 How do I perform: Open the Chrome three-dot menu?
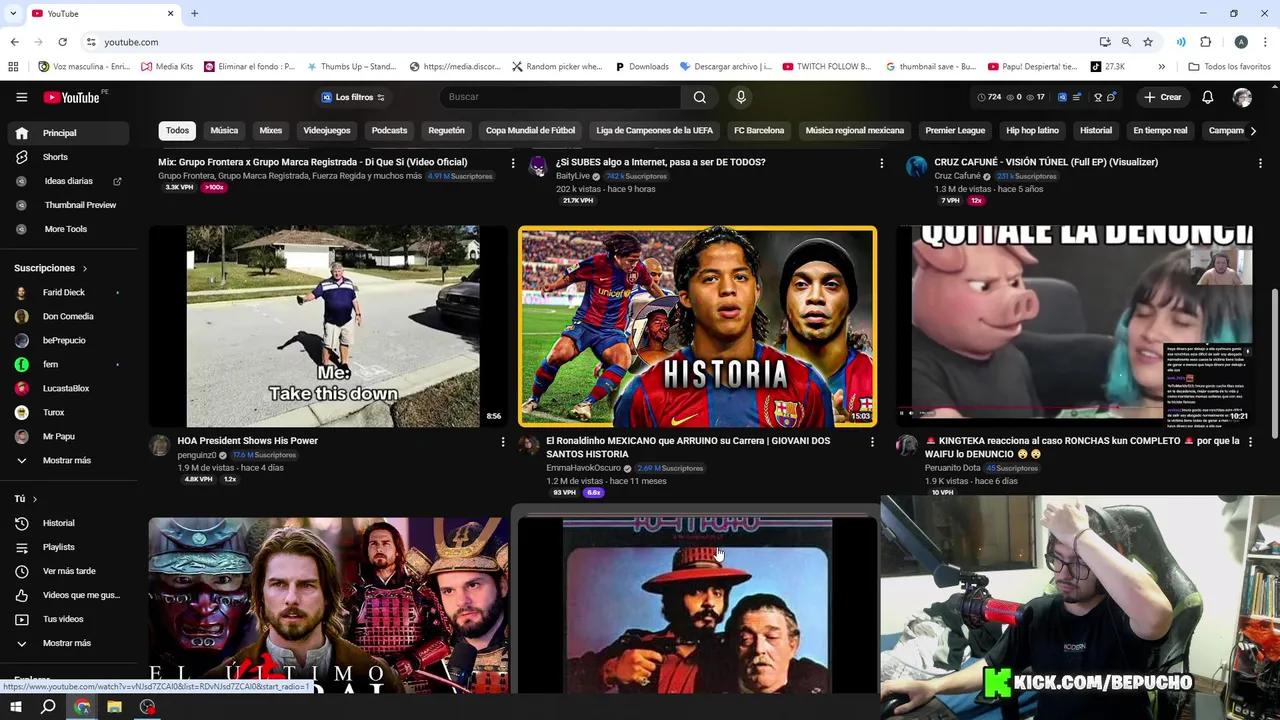click(x=1265, y=42)
